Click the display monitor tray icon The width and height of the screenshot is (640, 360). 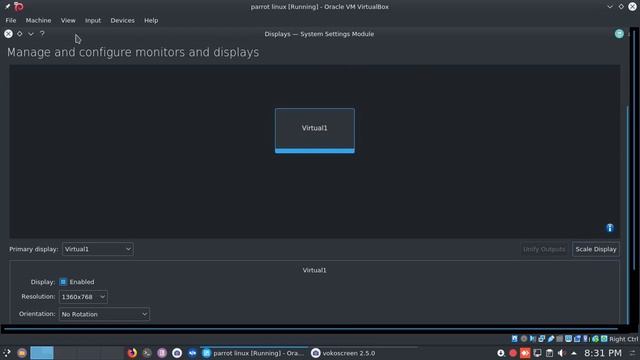(538, 353)
